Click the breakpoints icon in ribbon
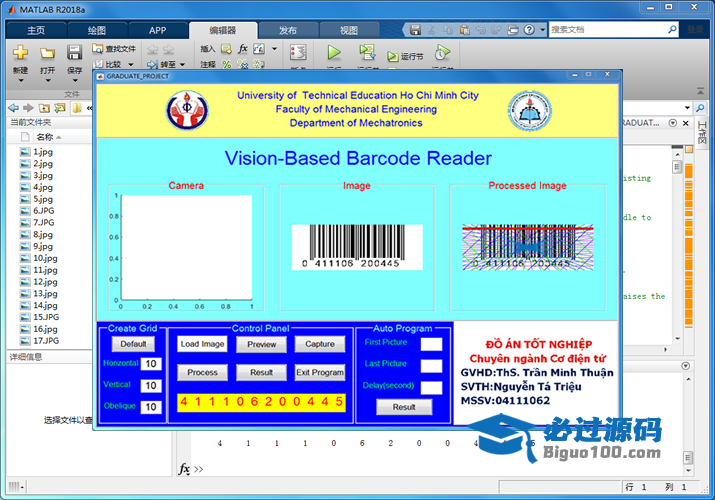715x500 pixels. pyautogui.click(x=298, y=52)
